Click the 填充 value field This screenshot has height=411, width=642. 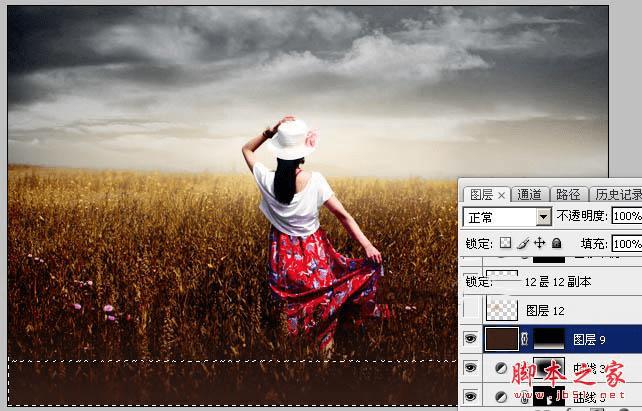627,244
